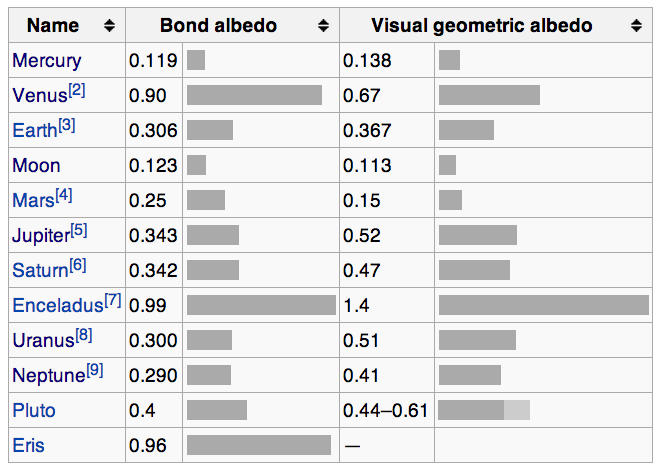Viewport: 659px width, 470px height.
Task: Navigate to the Saturn page
Action: coord(40,271)
